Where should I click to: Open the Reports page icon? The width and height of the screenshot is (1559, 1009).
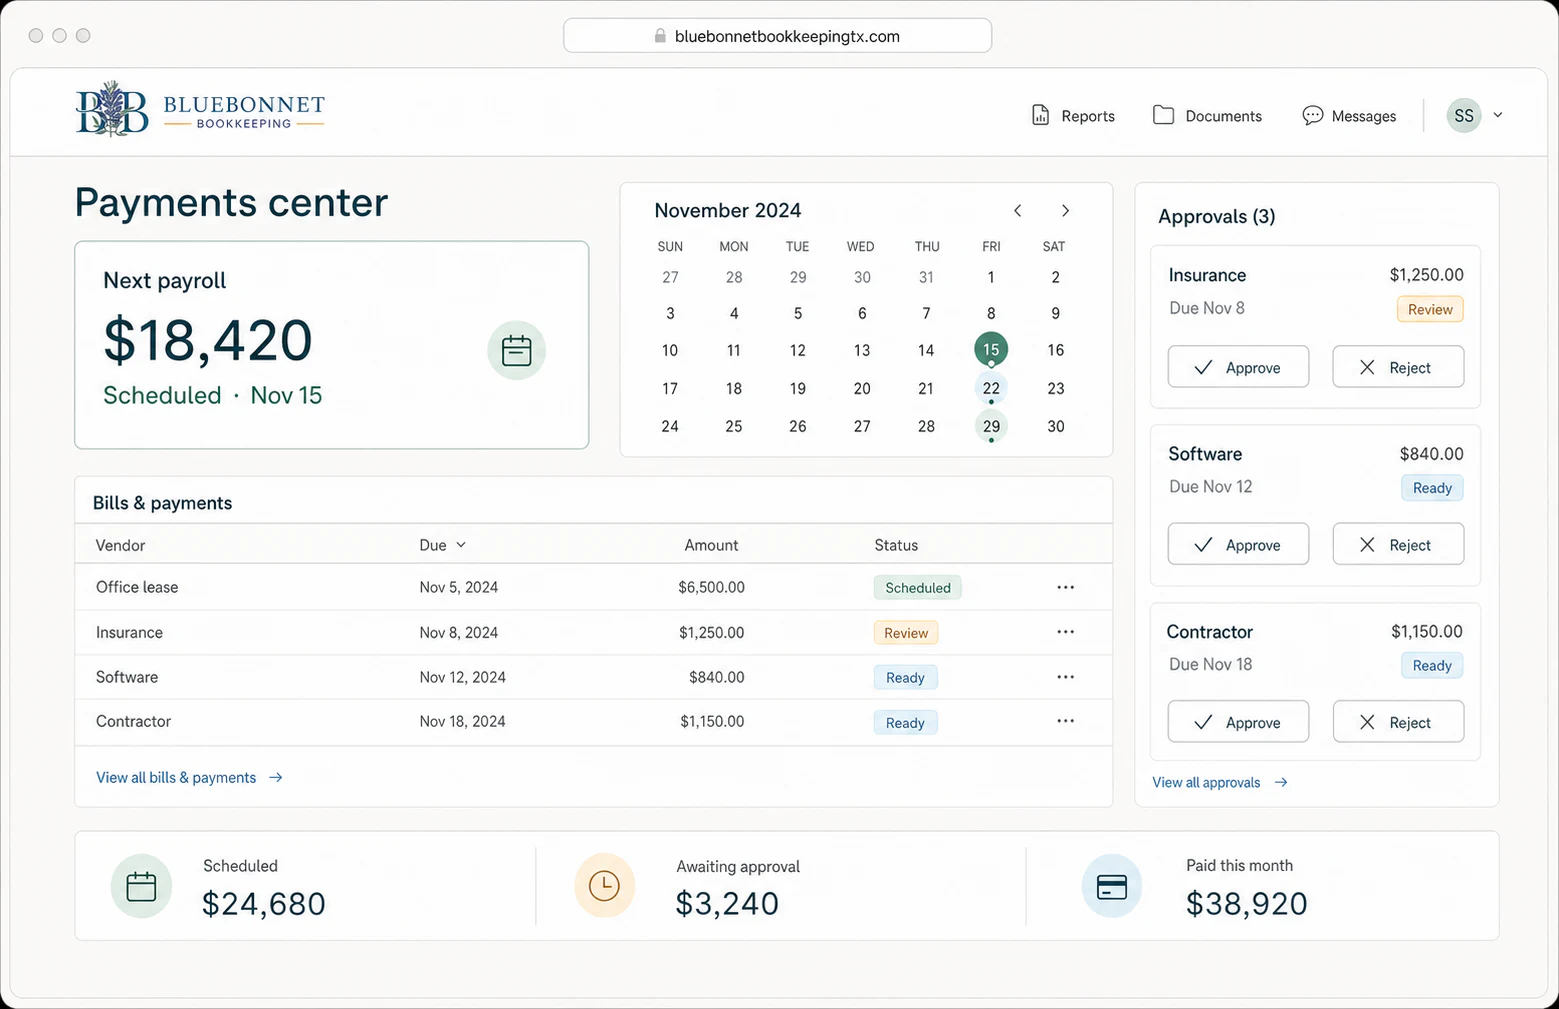pyautogui.click(x=1040, y=115)
